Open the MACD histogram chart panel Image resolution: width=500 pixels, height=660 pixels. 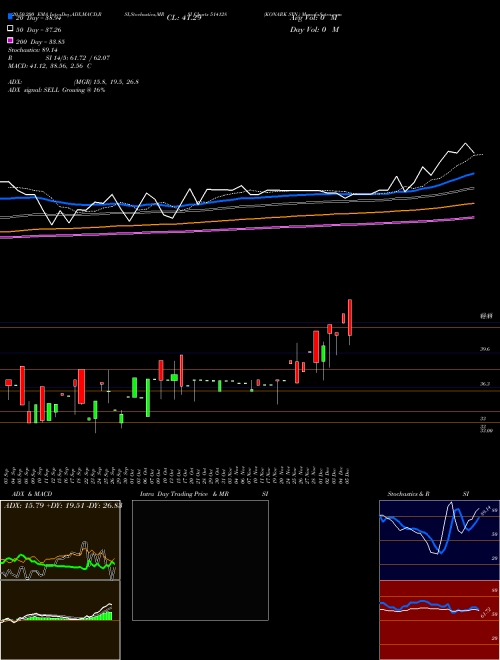(60, 620)
